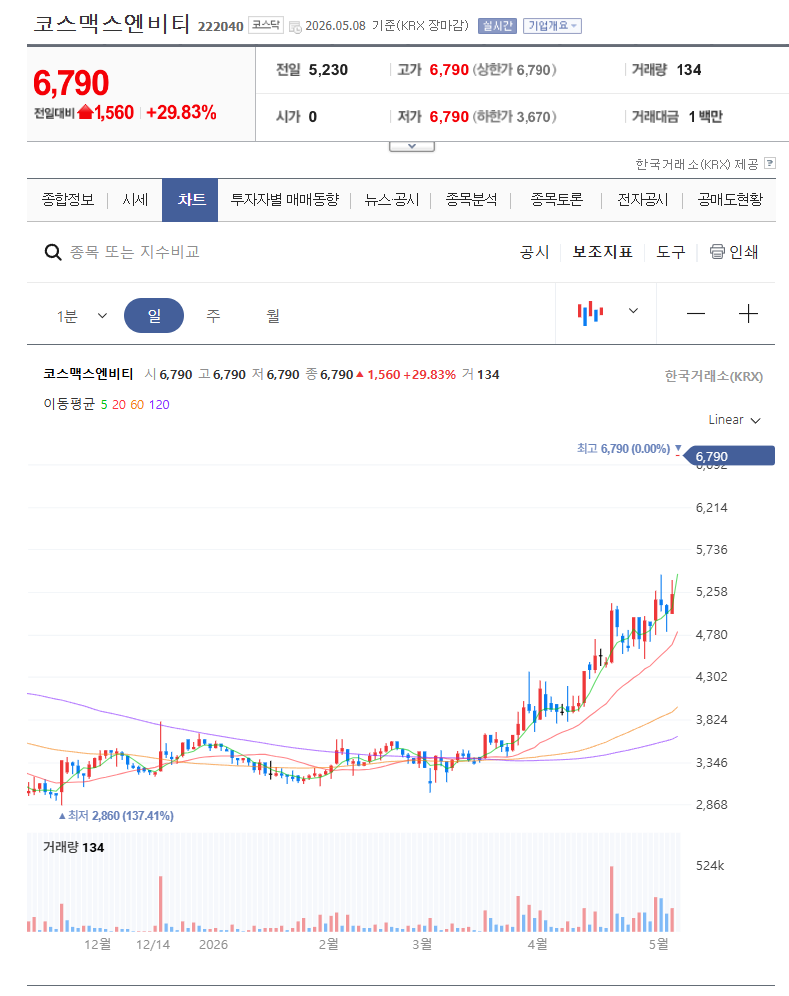
Task: Open the 투자자별 매매동향 tab
Action: (x=285, y=200)
